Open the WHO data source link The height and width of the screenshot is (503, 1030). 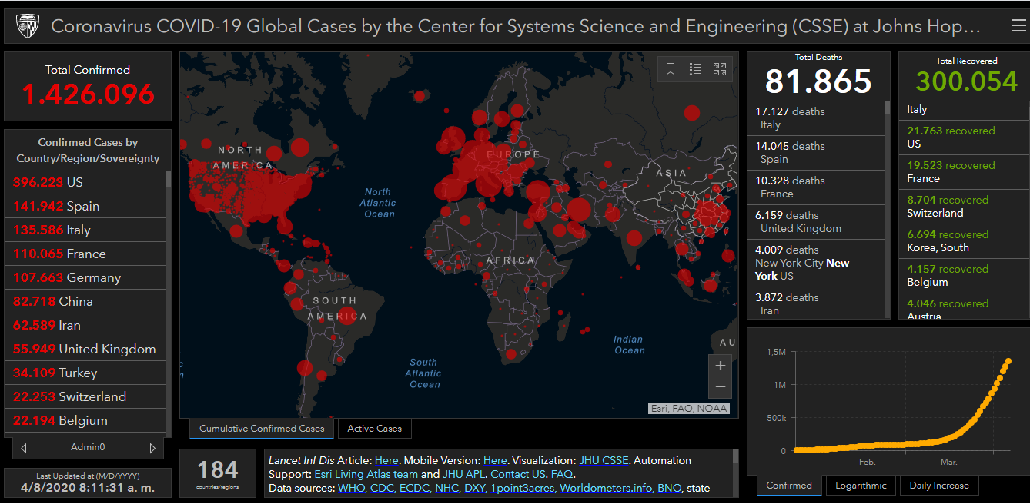(351, 489)
